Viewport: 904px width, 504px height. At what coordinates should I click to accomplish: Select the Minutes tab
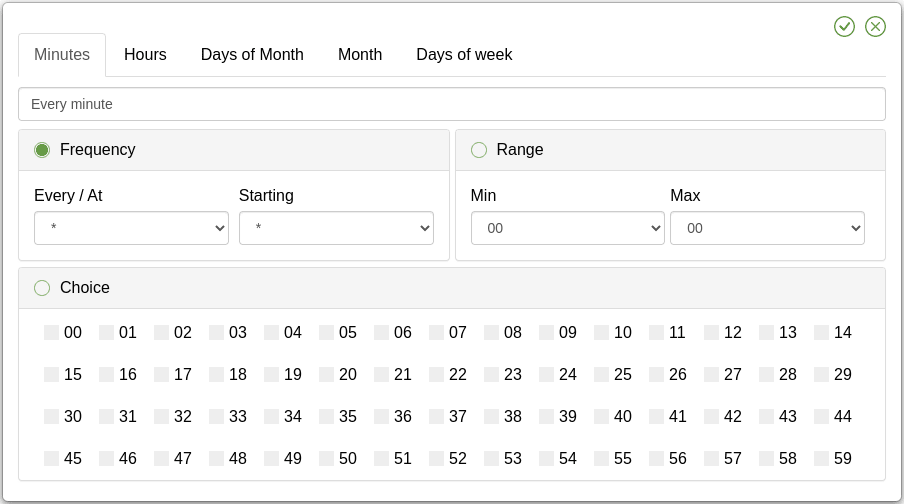click(62, 55)
